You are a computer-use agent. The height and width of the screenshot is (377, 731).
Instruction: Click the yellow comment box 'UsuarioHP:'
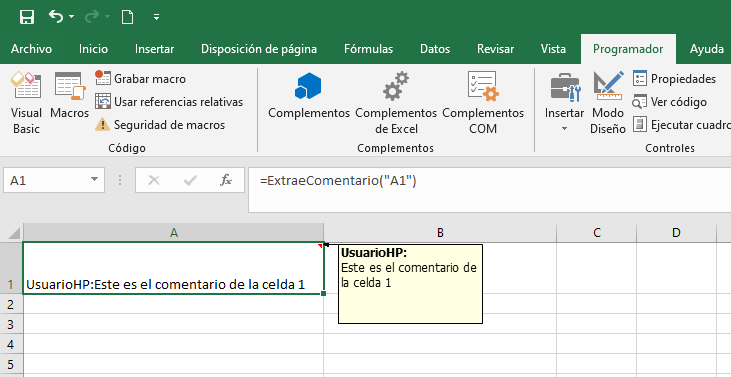pos(410,284)
